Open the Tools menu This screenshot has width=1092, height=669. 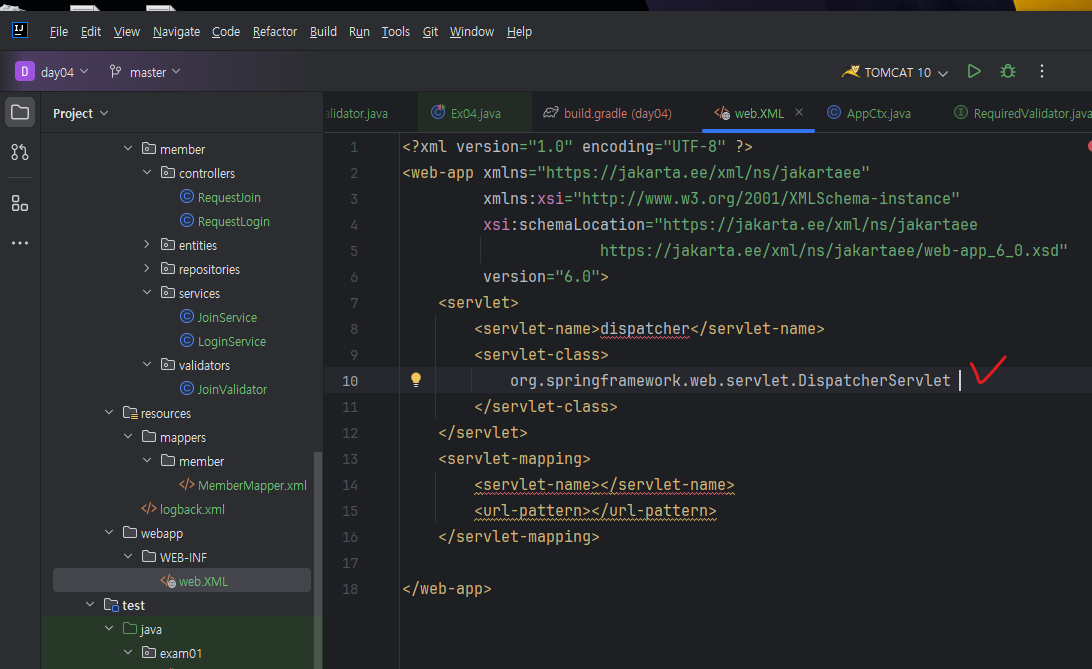point(396,31)
